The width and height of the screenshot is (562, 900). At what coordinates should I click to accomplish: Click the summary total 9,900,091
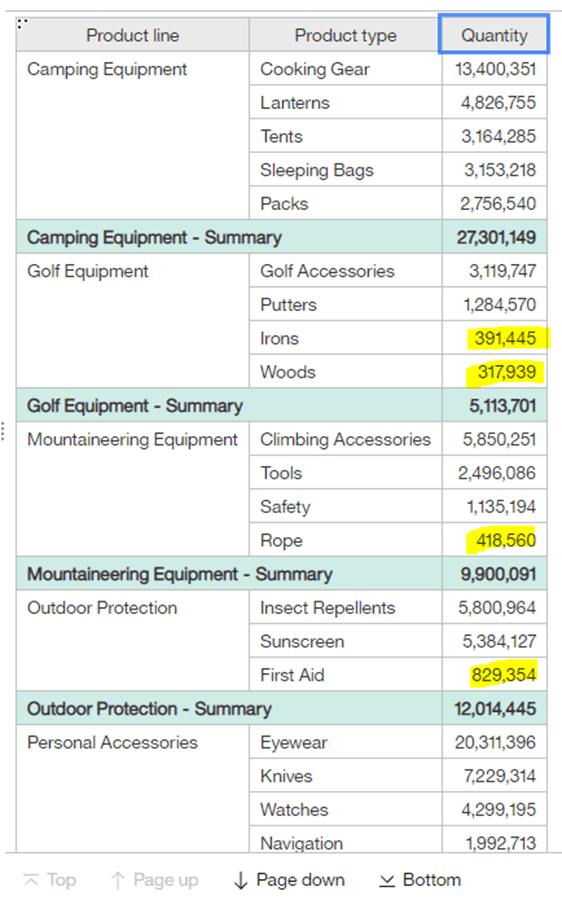pos(498,574)
